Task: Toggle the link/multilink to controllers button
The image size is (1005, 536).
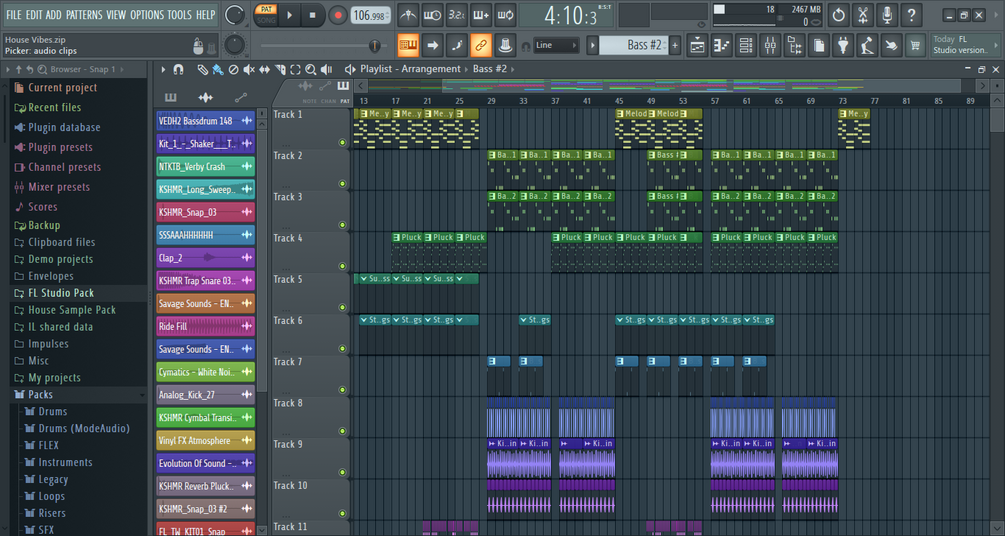Action: pyautogui.click(x=481, y=45)
